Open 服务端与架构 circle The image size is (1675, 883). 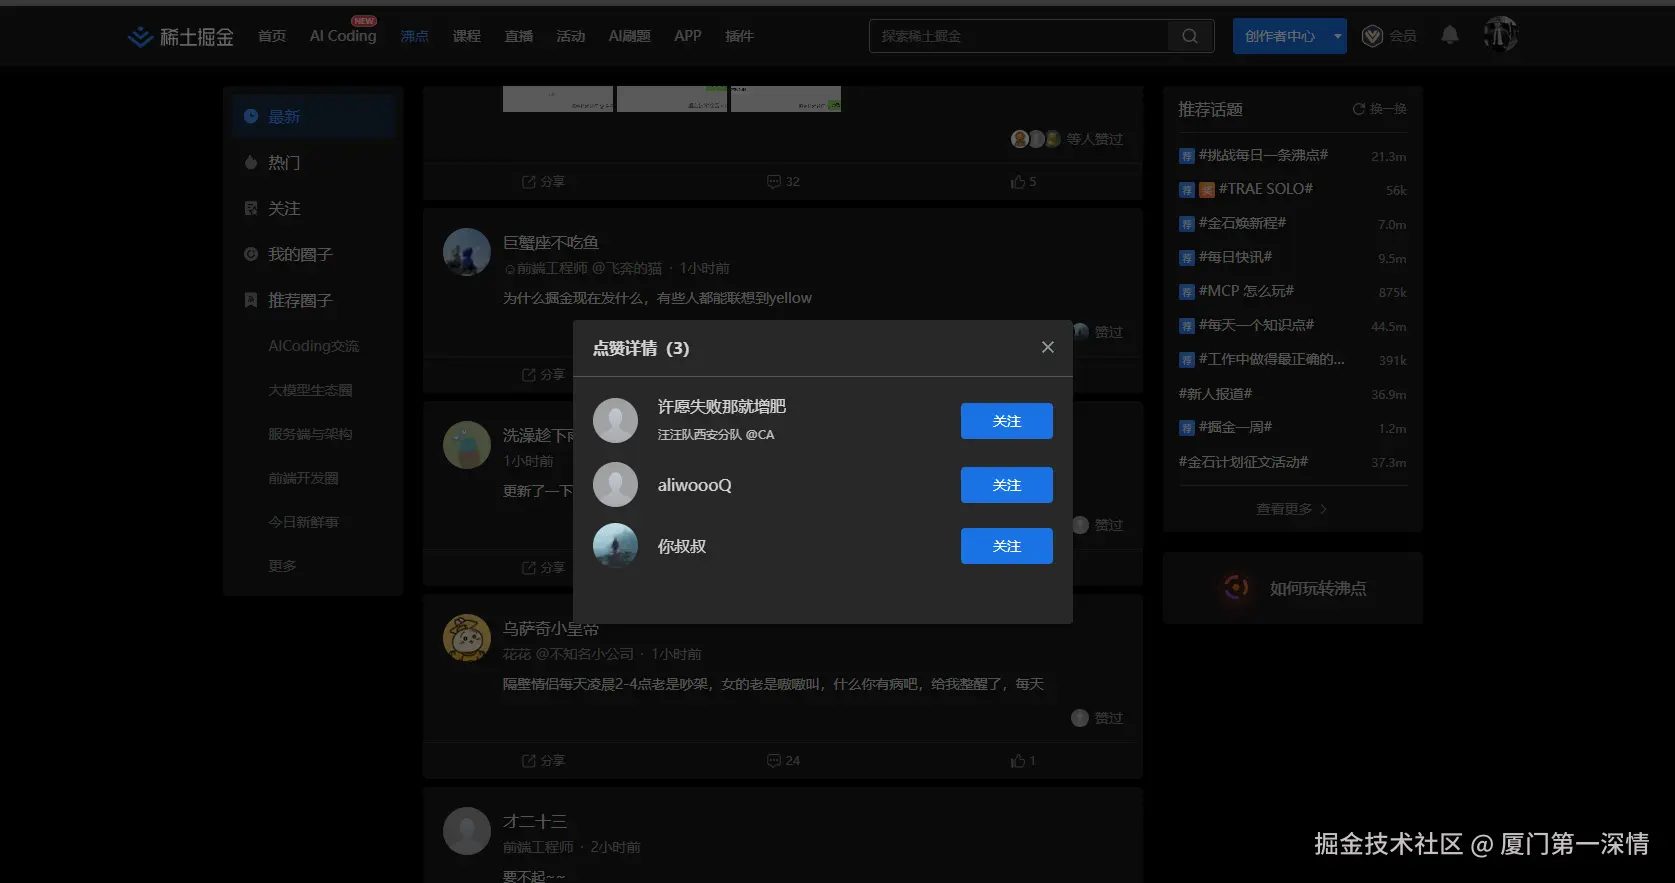310,434
